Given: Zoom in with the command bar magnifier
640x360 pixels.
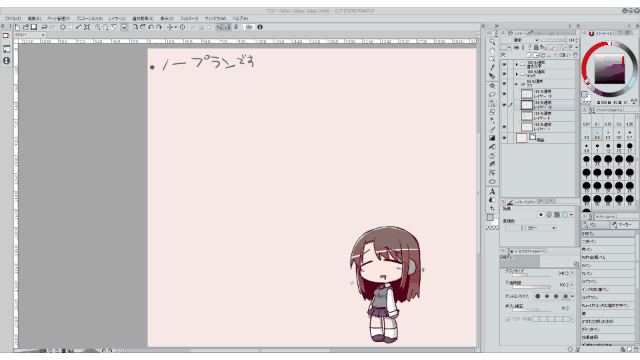Looking at the screenshot, I should coord(98,27).
